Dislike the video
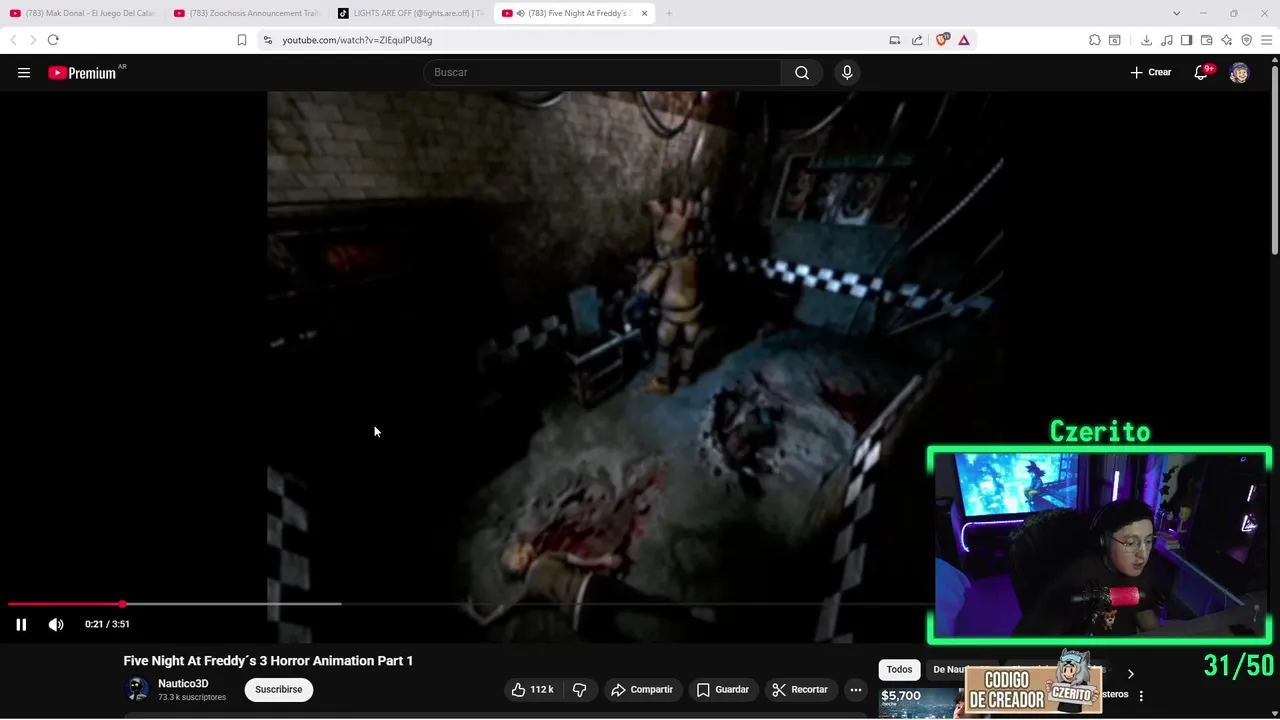The width and height of the screenshot is (1280, 720). click(x=579, y=689)
